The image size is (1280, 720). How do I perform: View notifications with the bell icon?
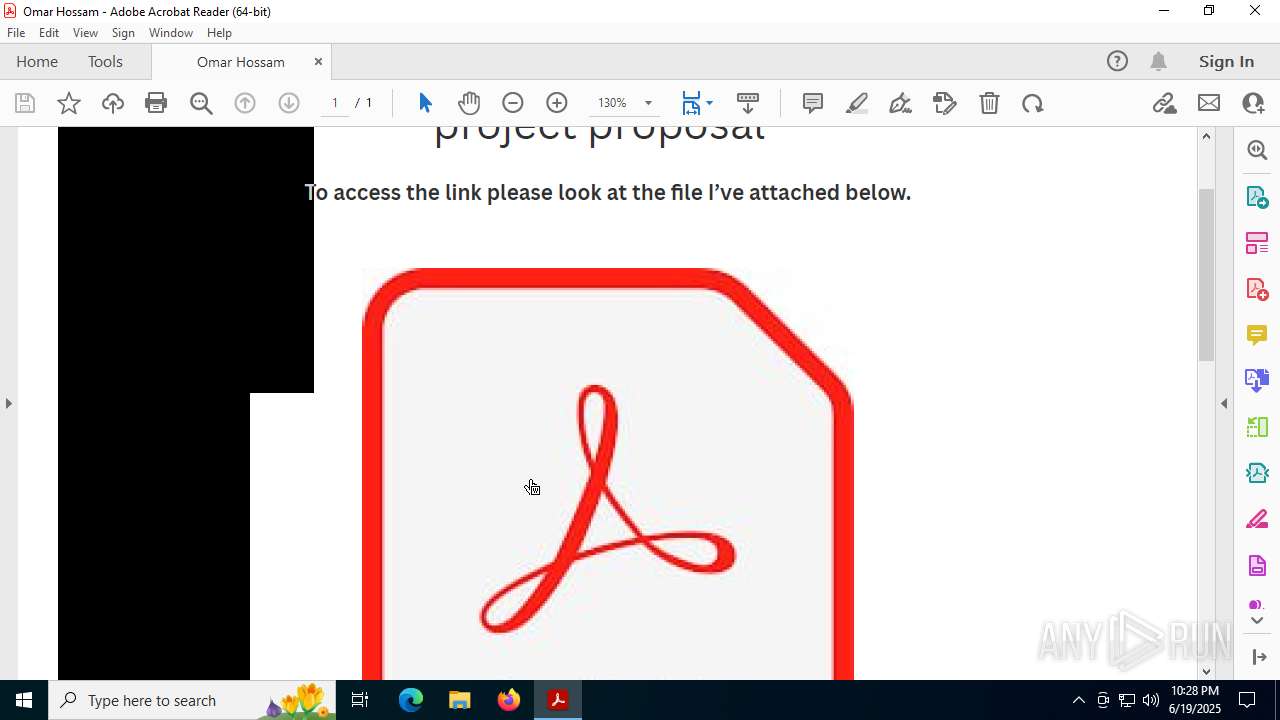pyautogui.click(x=1158, y=62)
